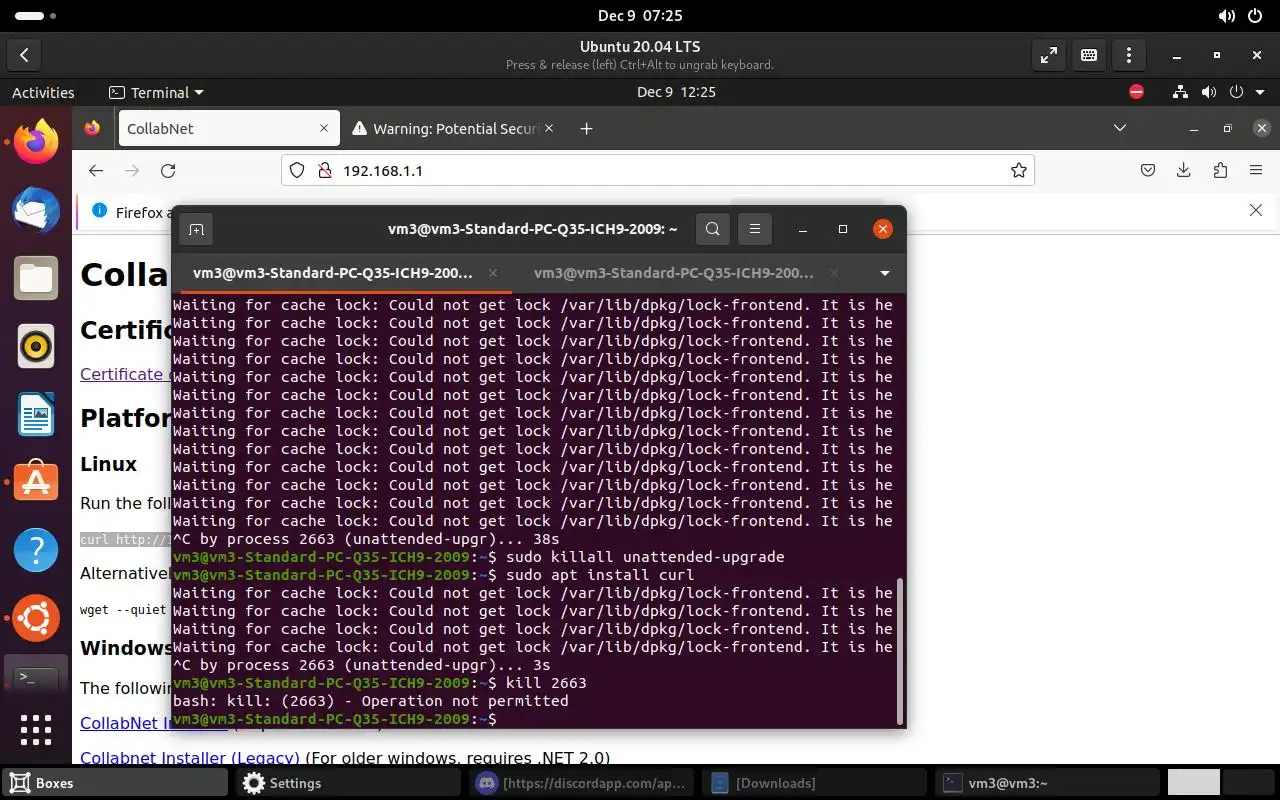Open host clock Dec 9 07:25
1280x800 pixels.
tap(640, 16)
